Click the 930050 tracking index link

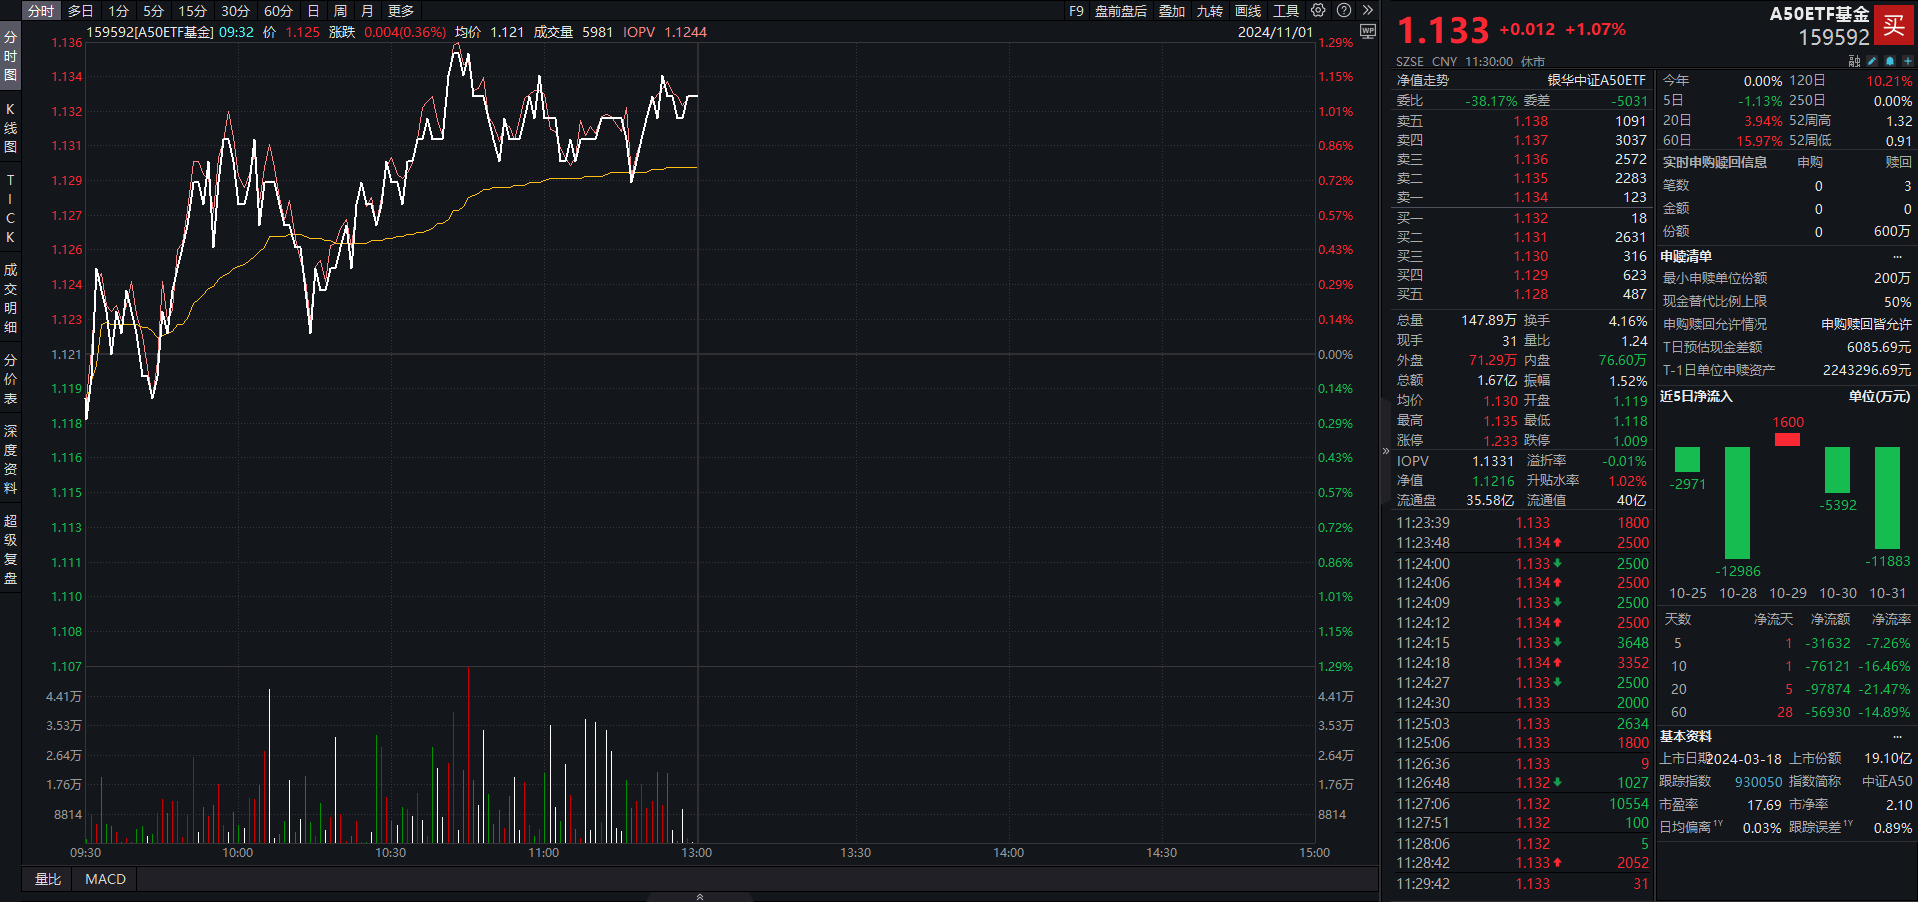1758,782
